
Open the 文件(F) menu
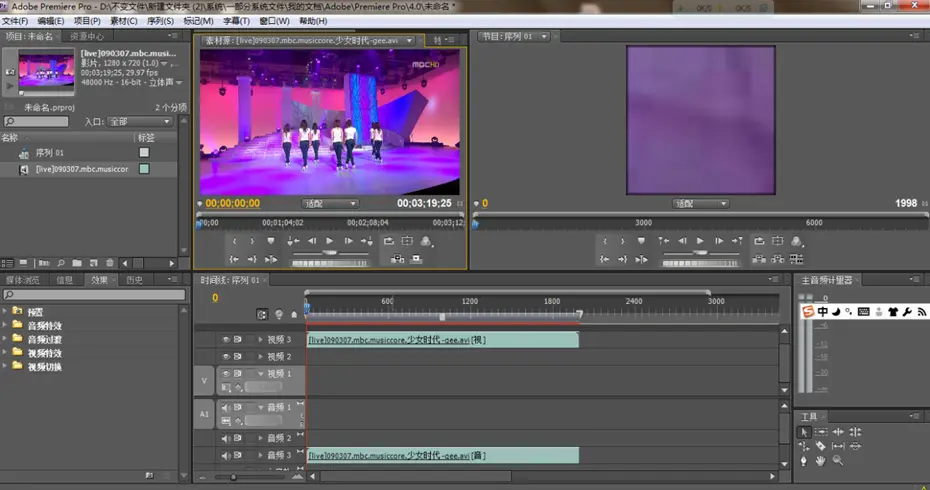[15, 21]
